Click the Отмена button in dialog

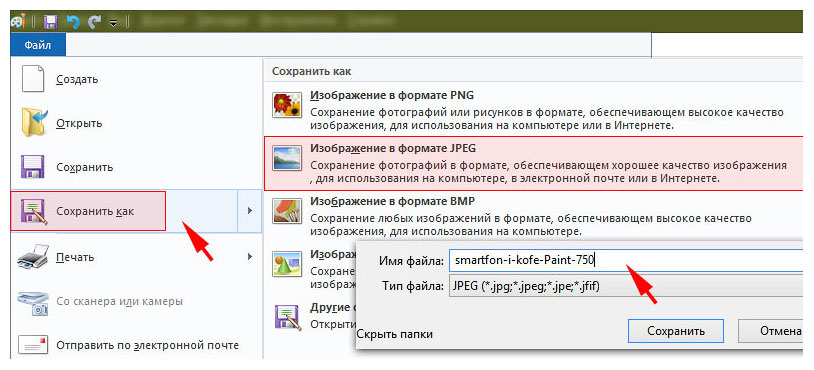[x=770, y=331]
